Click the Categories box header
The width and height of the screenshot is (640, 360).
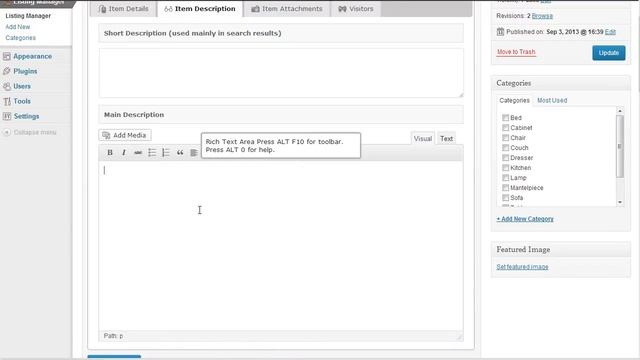[x=561, y=83]
